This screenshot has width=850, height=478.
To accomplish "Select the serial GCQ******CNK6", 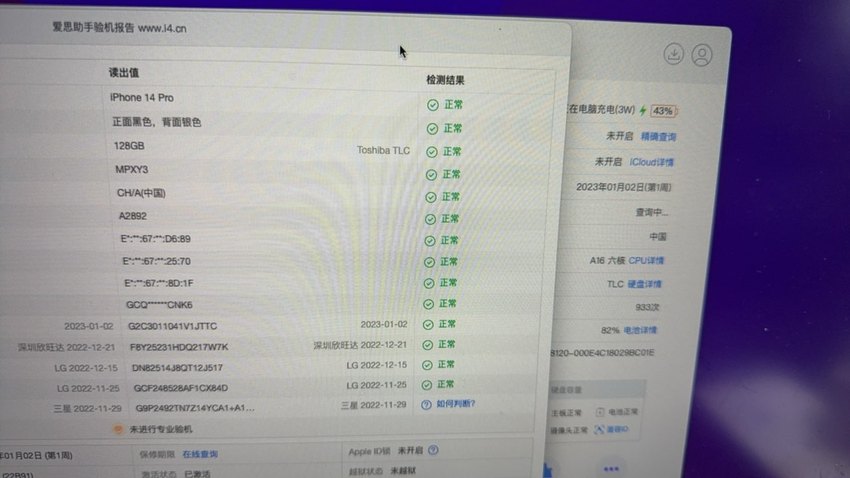I will click(x=159, y=305).
